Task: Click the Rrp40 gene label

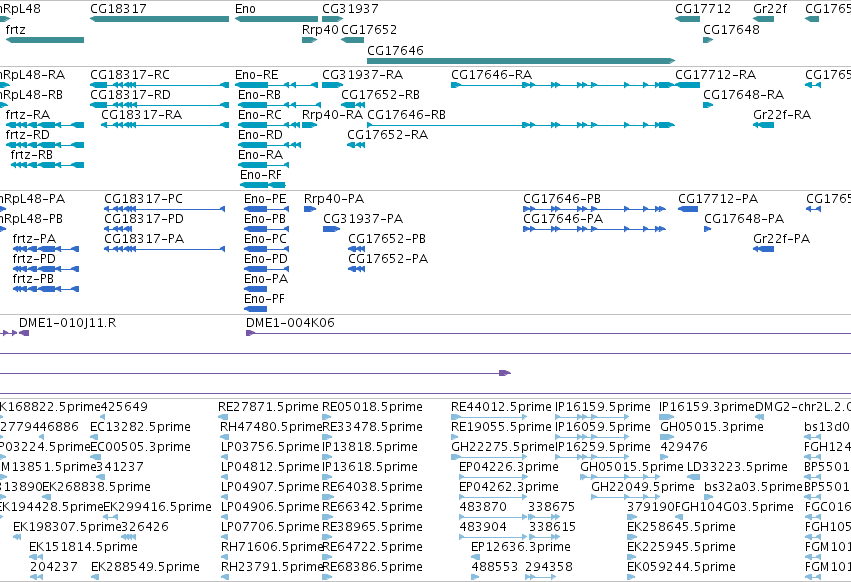Action: pos(320,29)
